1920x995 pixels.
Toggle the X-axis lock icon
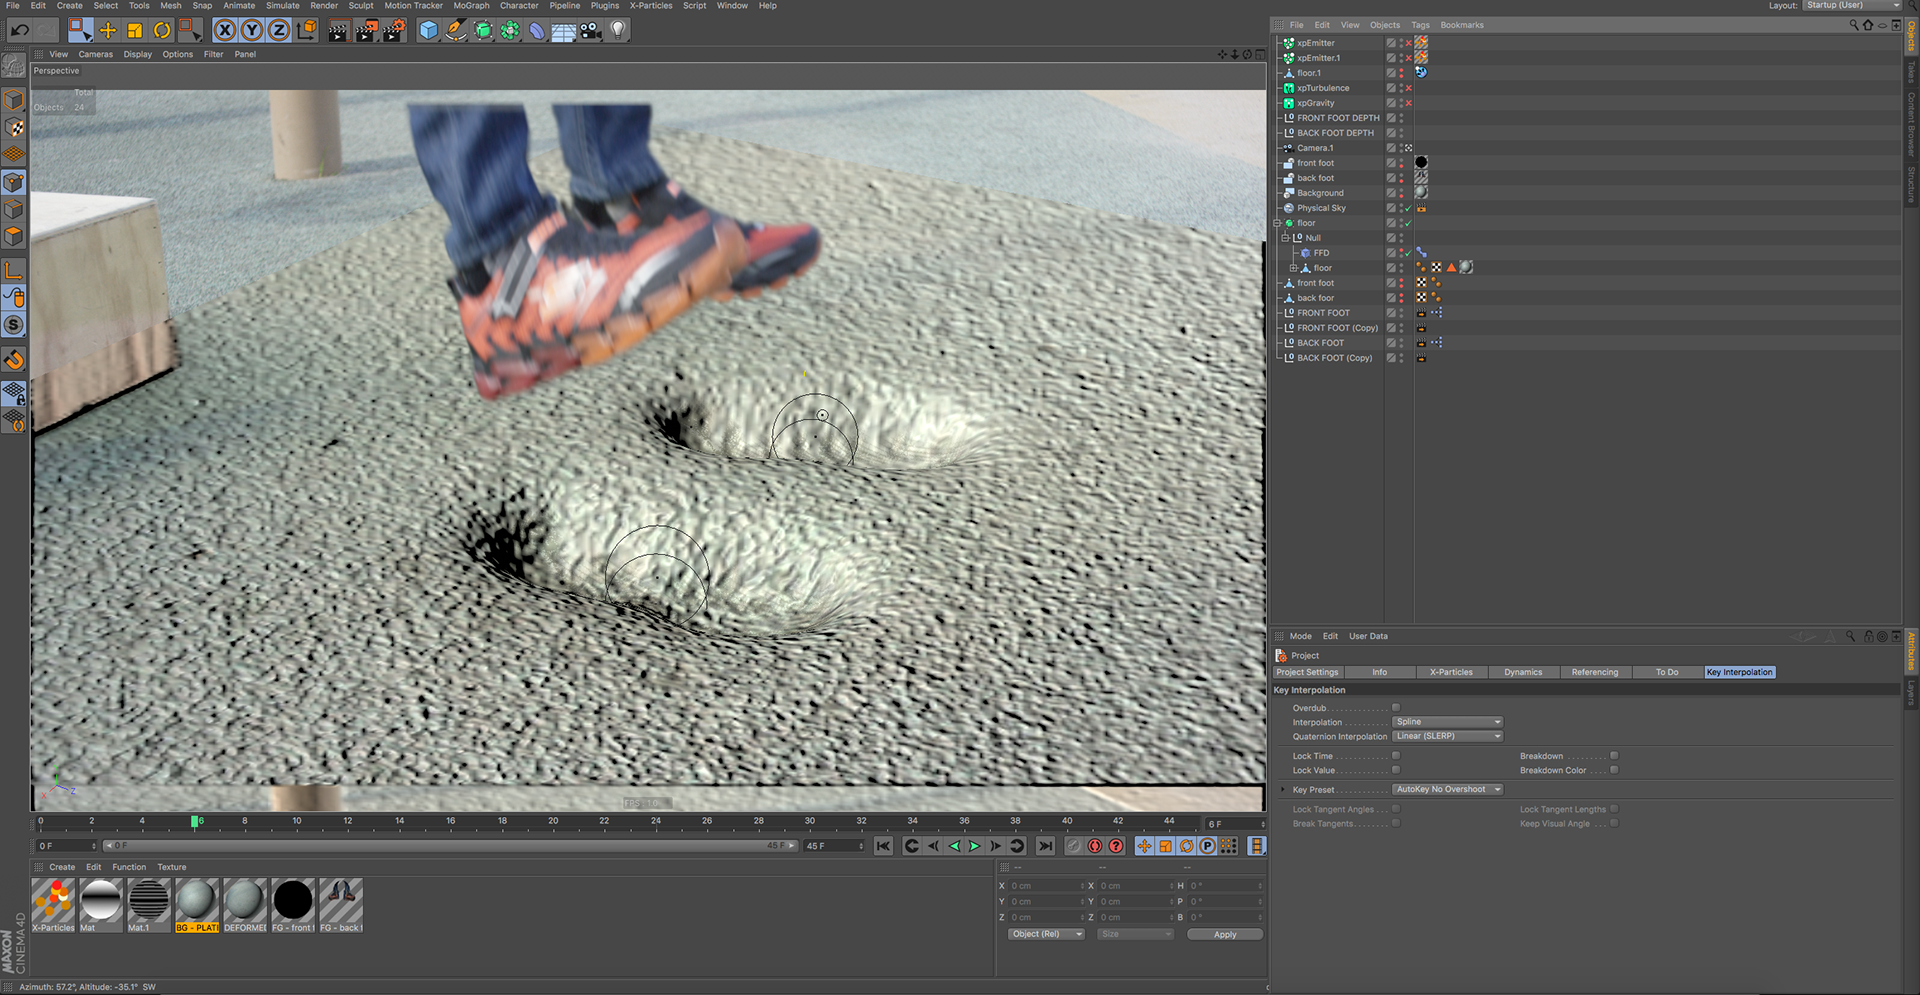(225, 30)
